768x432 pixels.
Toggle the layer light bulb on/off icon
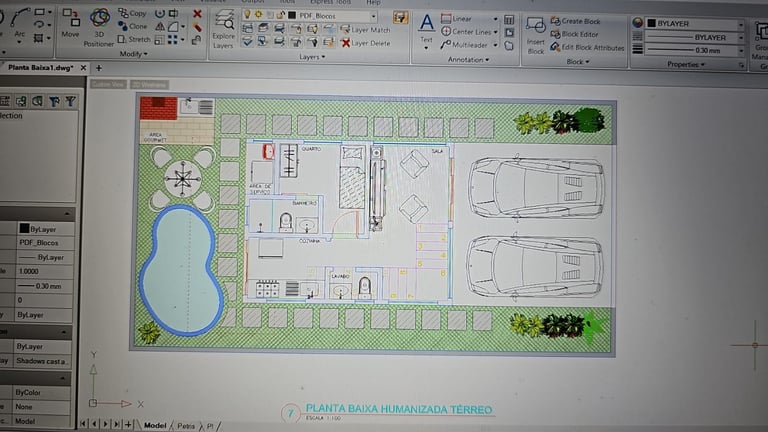coord(247,15)
